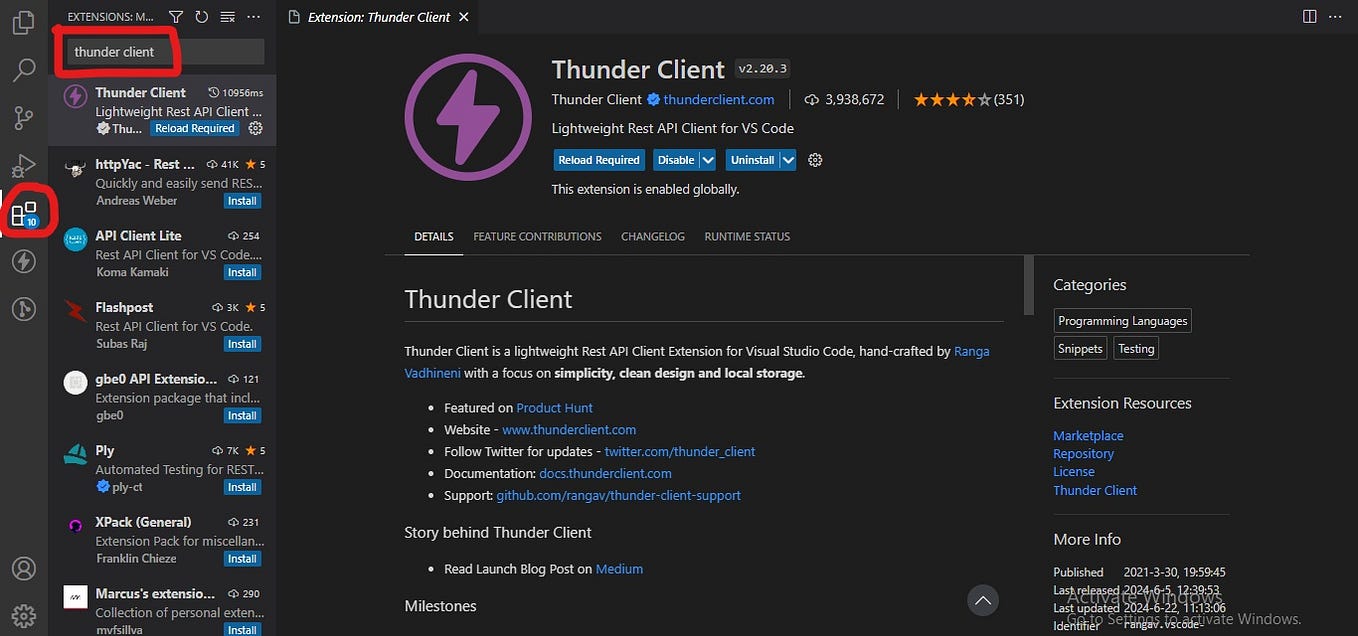Open the Medium blog post link

[619, 569]
